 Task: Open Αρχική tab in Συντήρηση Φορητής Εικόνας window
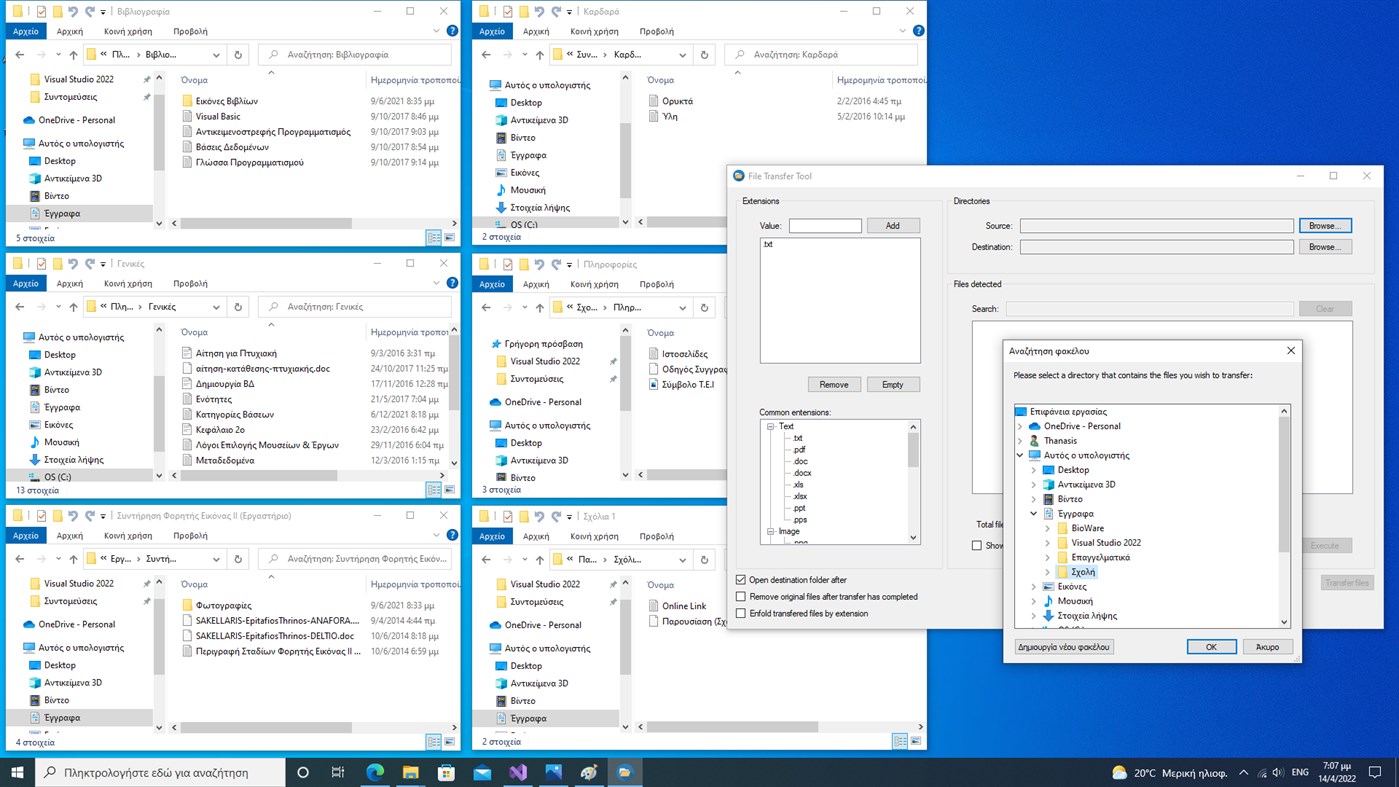[x=70, y=535]
